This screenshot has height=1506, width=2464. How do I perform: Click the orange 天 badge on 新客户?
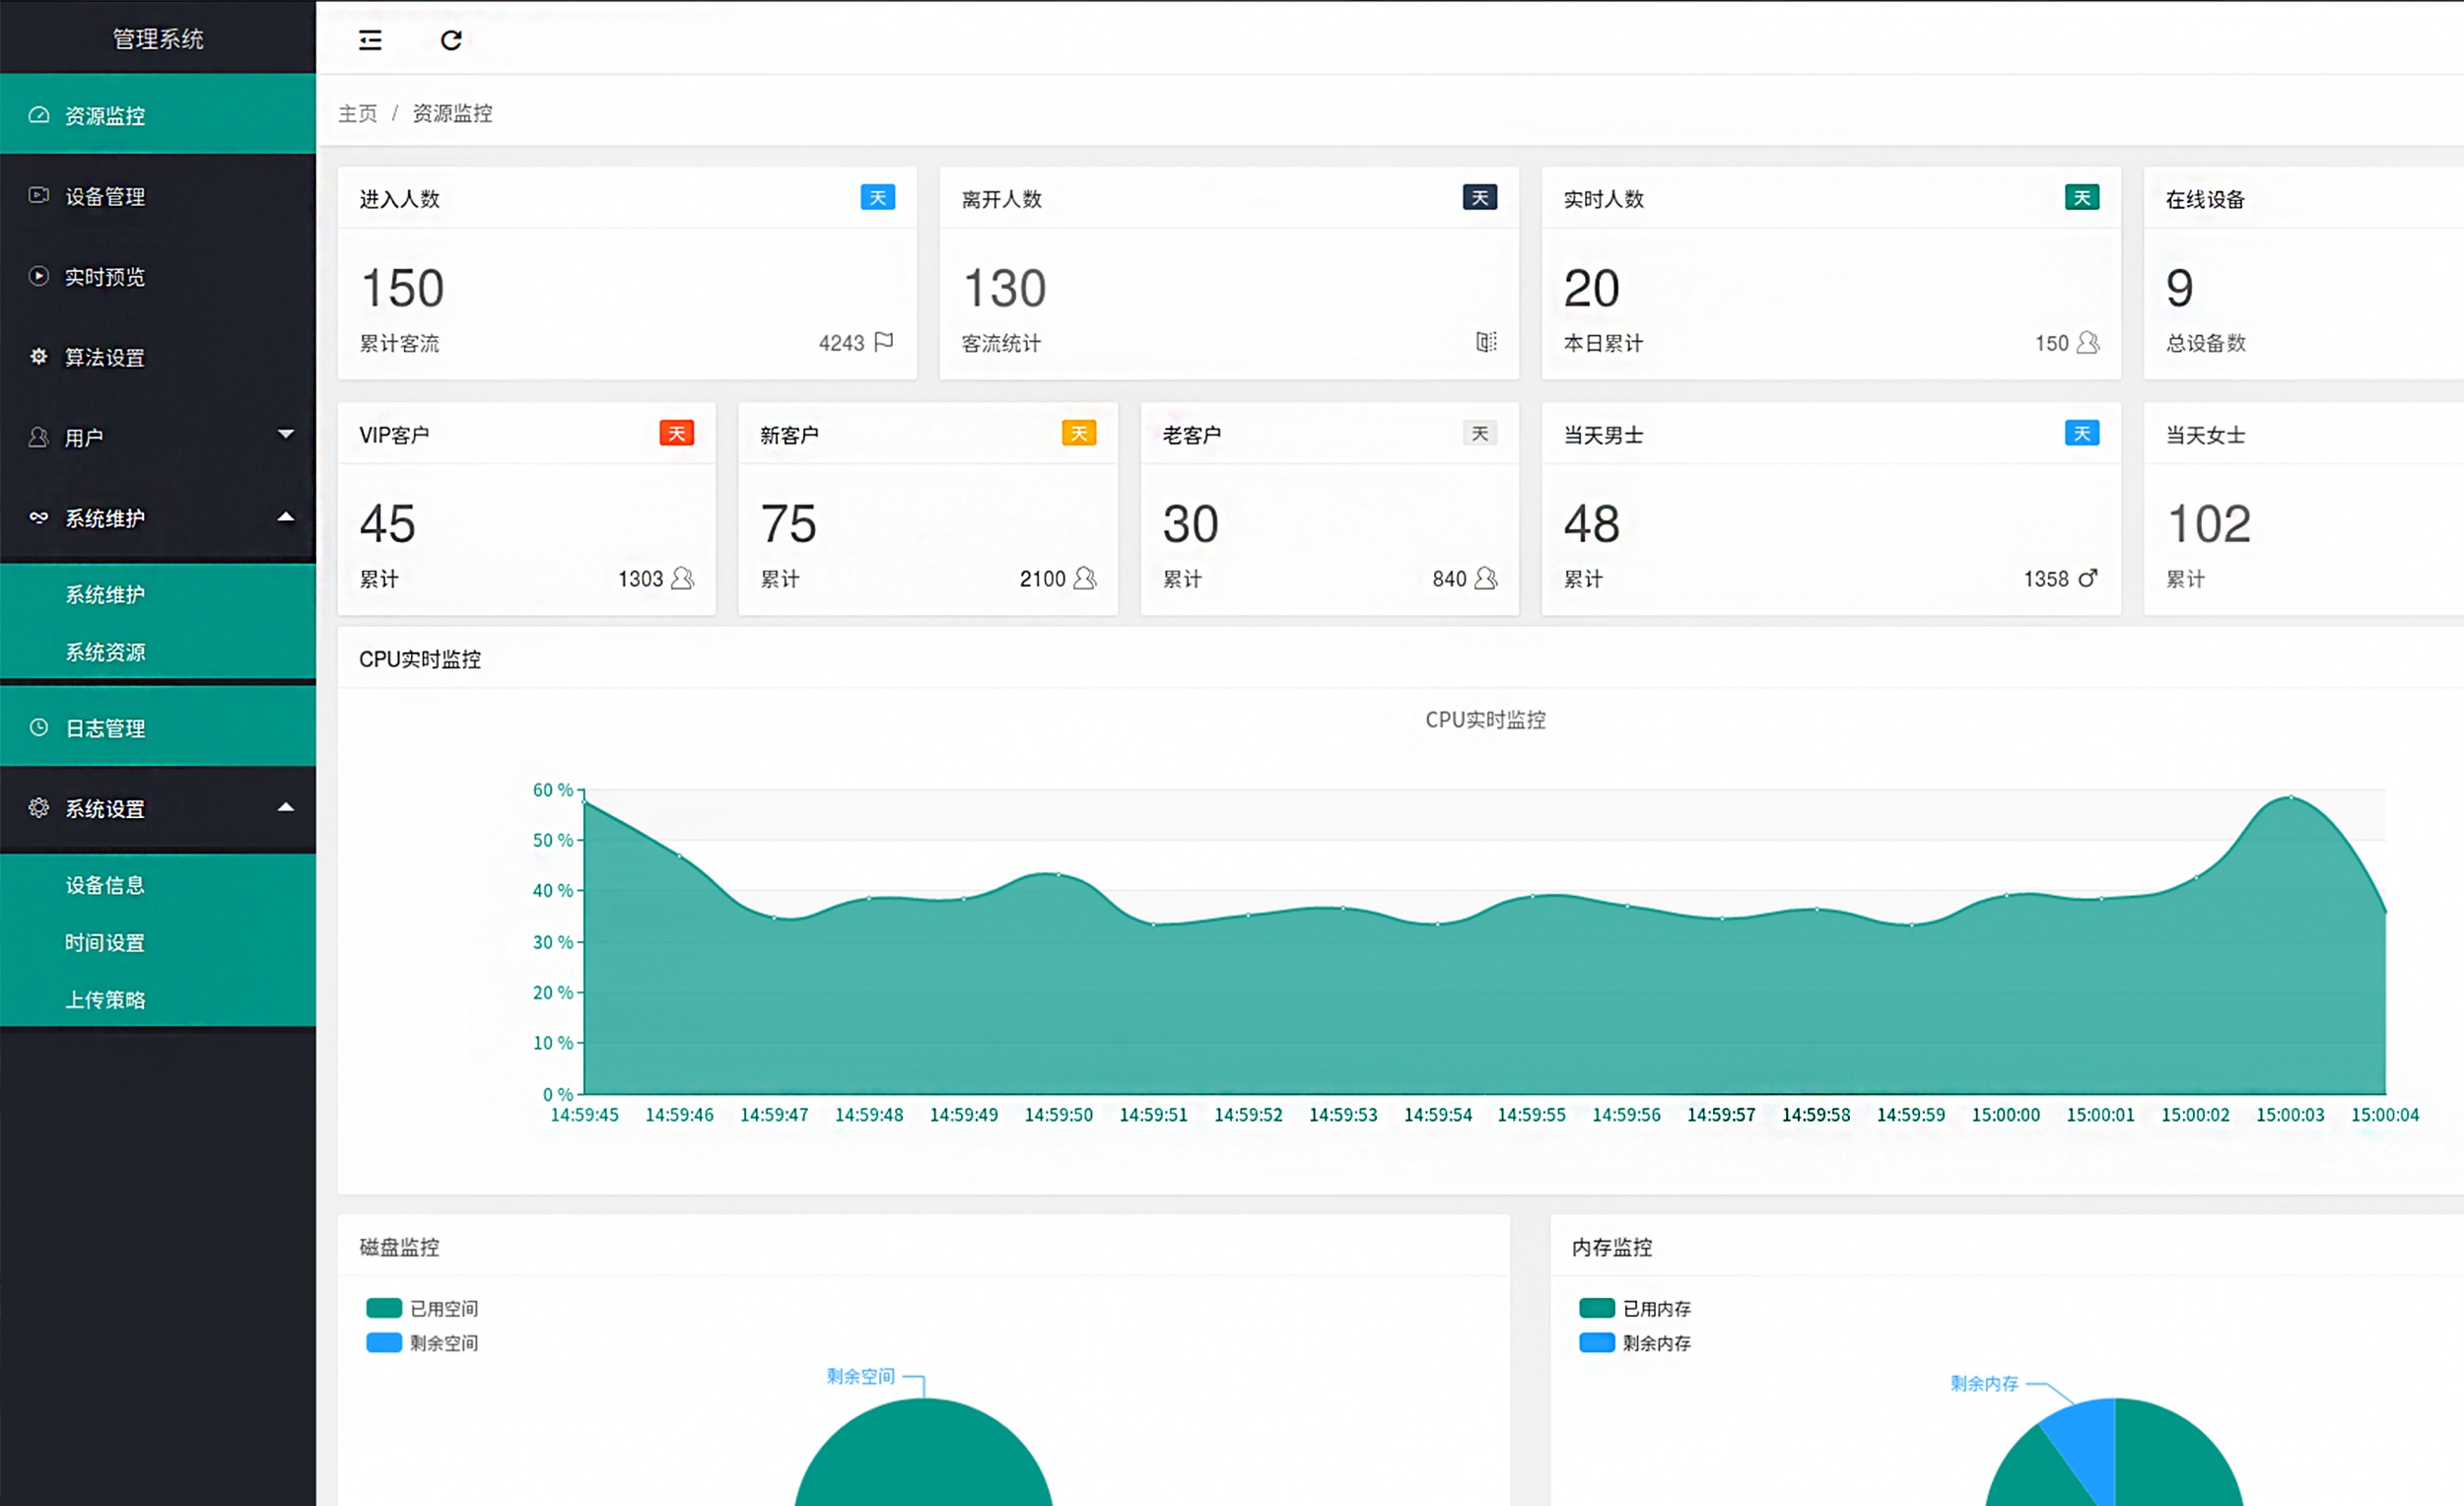(1078, 433)
